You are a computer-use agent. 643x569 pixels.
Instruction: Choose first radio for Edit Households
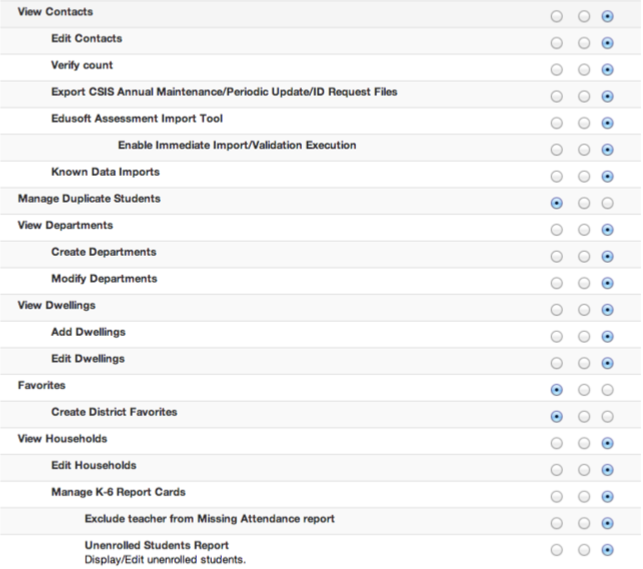(556, 470)
